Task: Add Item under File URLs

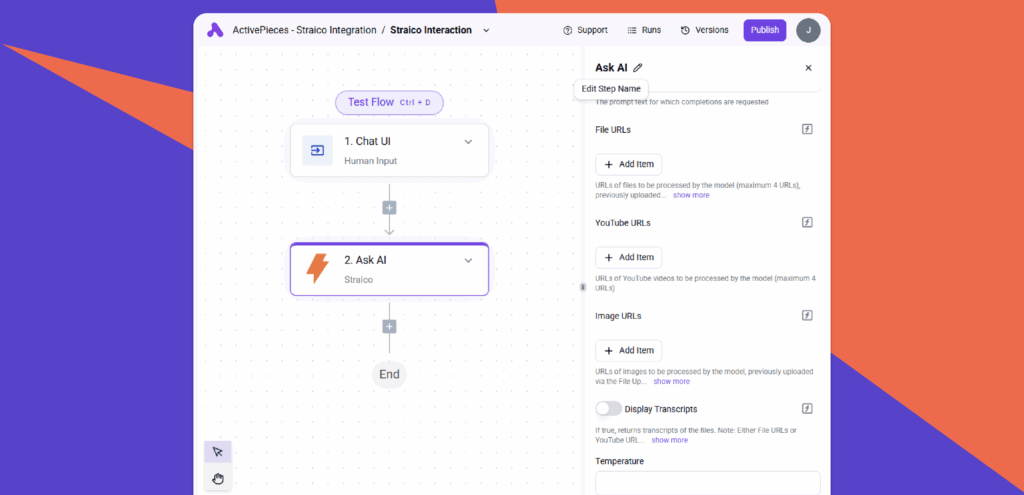Action: click(628, 165)
